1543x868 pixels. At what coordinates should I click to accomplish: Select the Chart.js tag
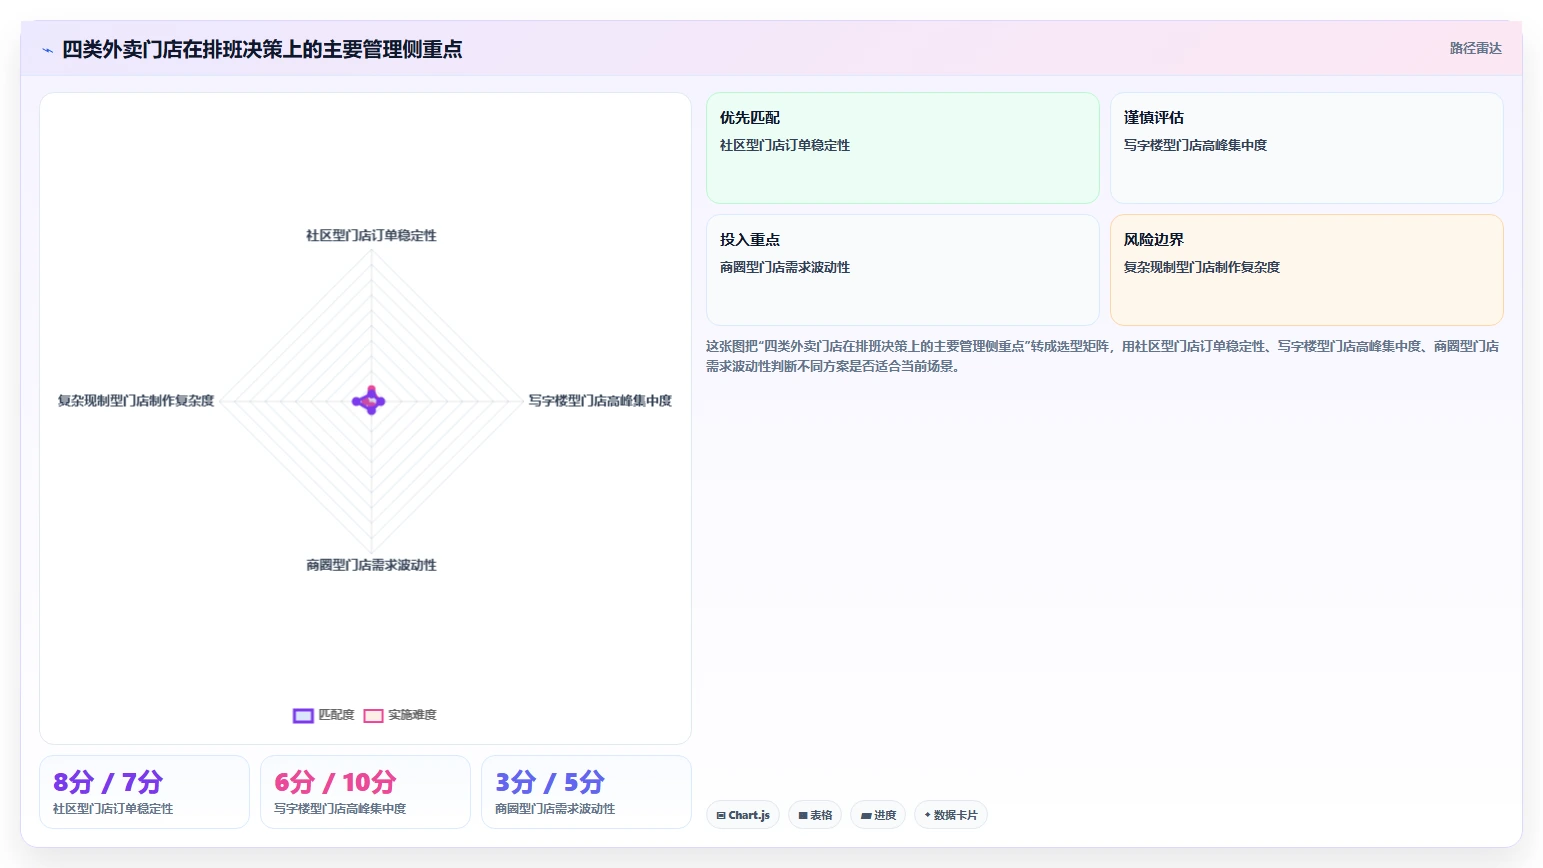[743, 815]
